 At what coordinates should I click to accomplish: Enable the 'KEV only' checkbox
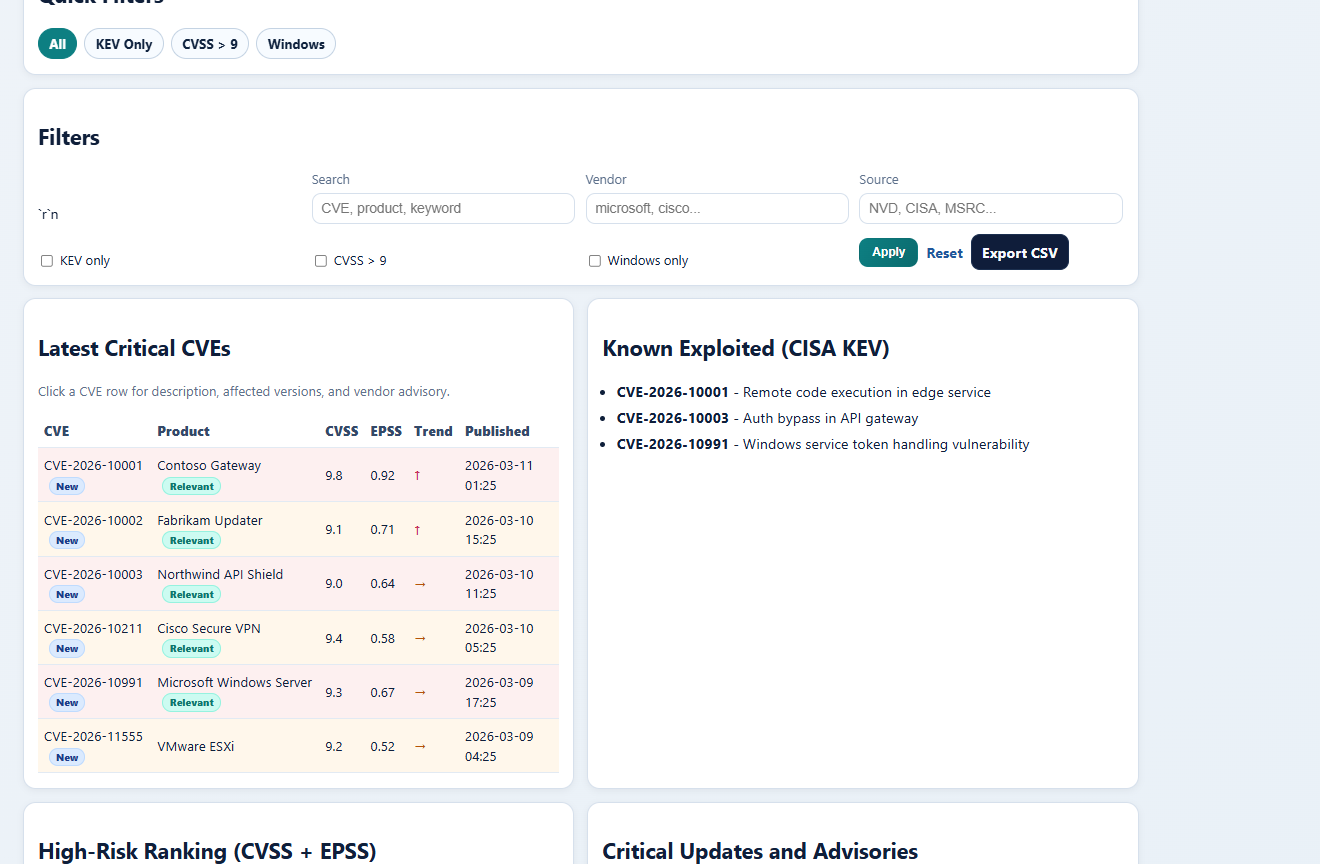click(47, 261)
